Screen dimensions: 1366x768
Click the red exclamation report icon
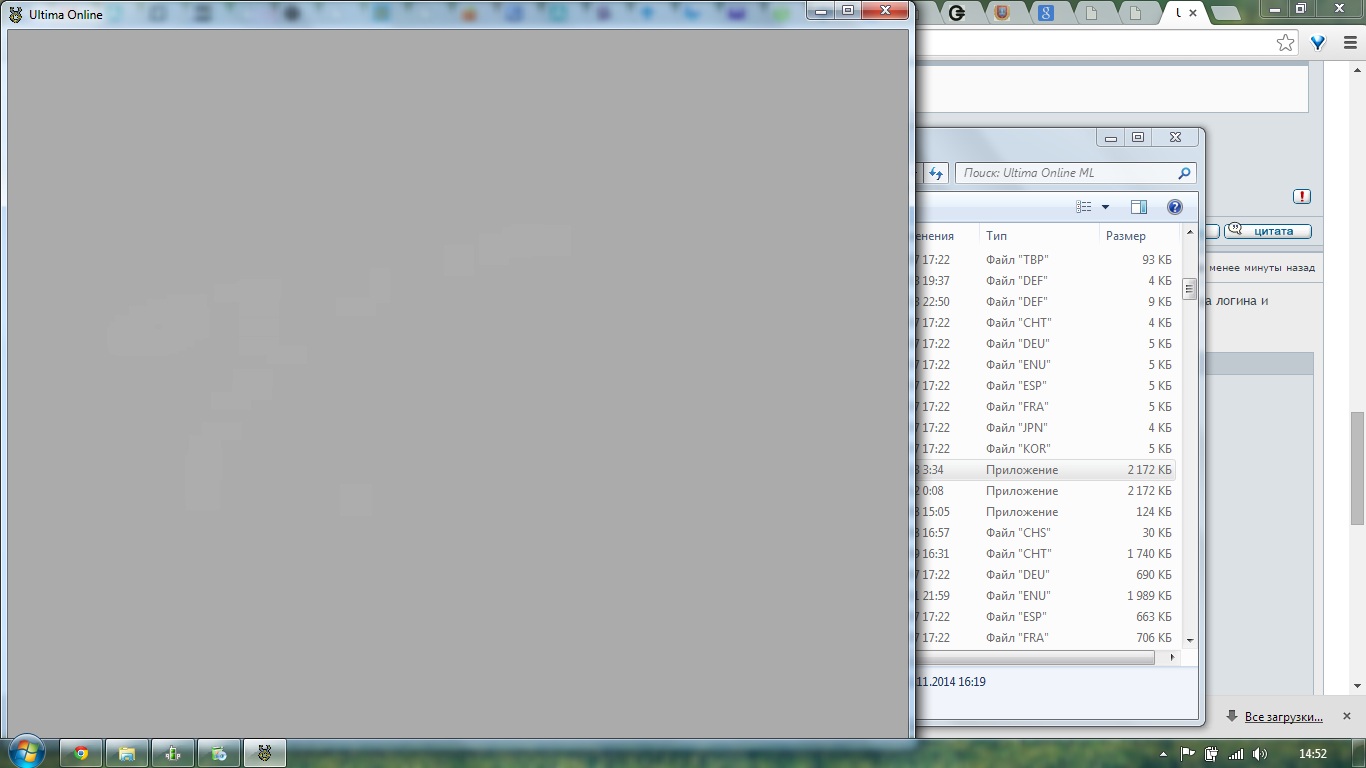(1301, 197)
